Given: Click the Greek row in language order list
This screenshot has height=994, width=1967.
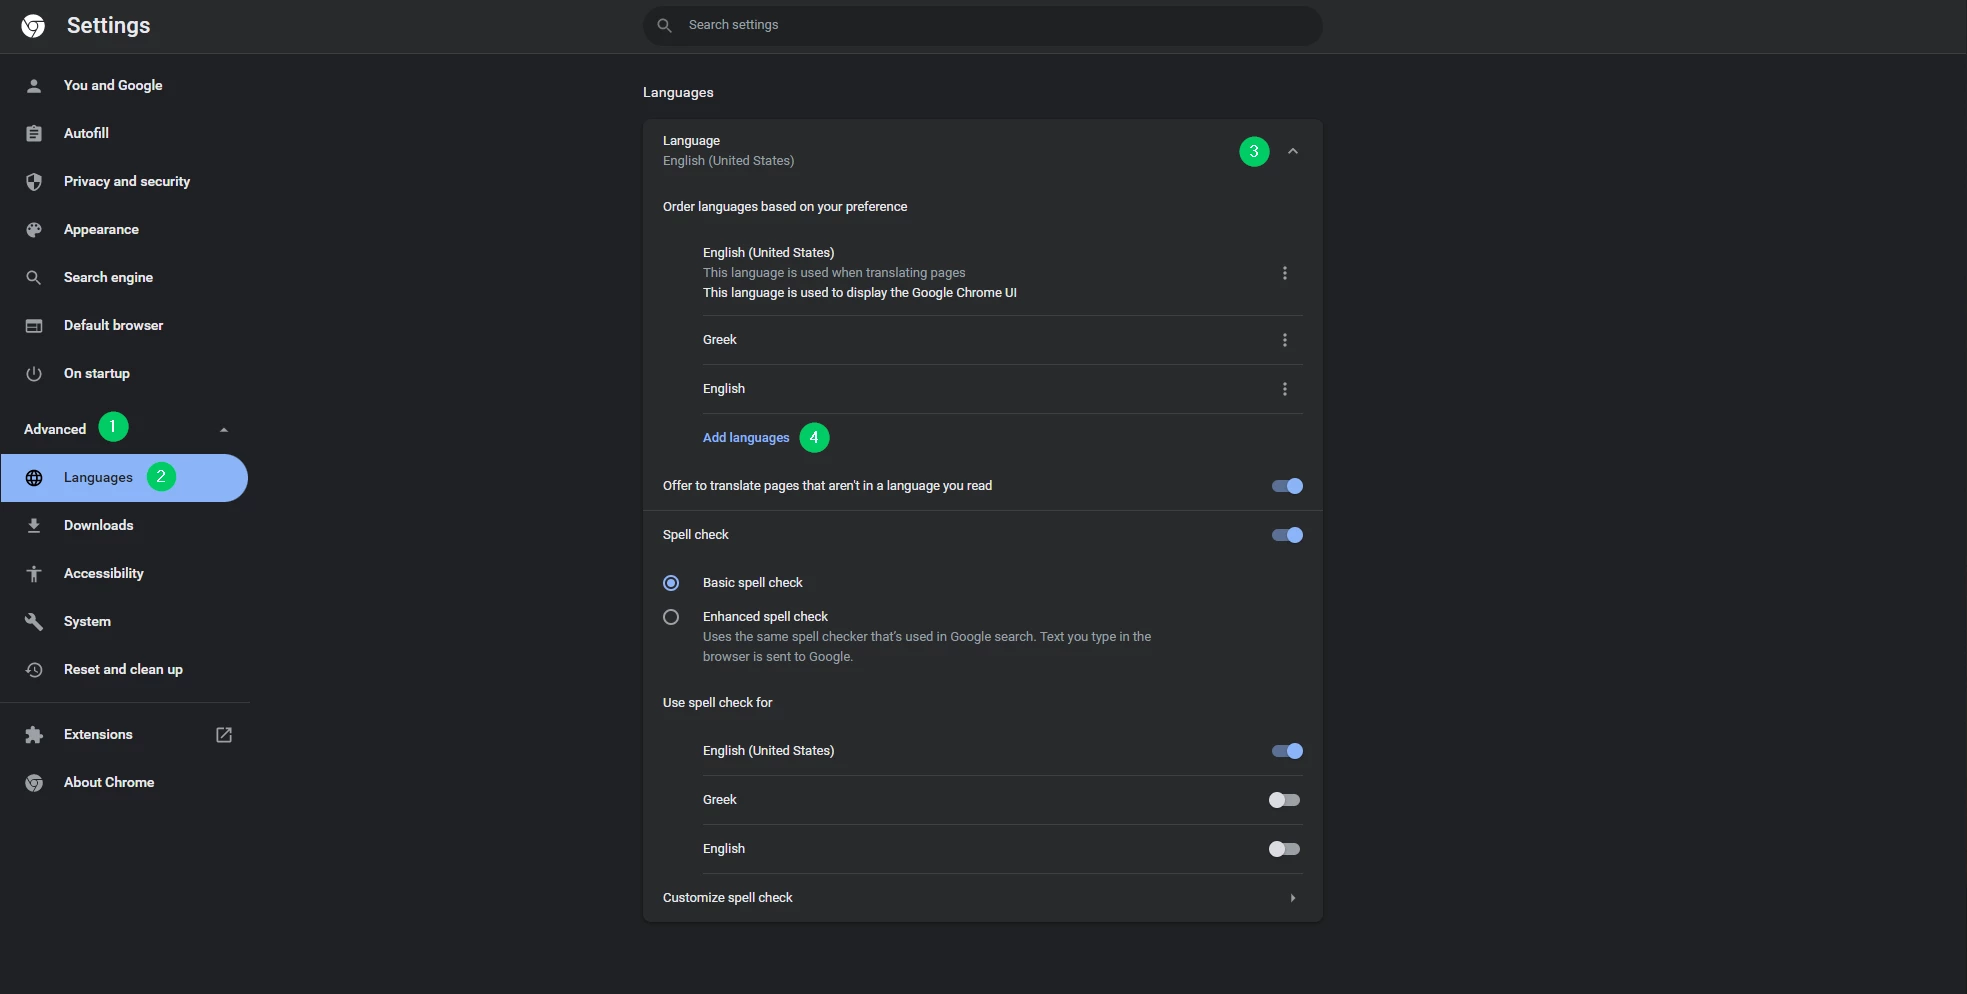Looking at the screenshot, I should 1003,340.
